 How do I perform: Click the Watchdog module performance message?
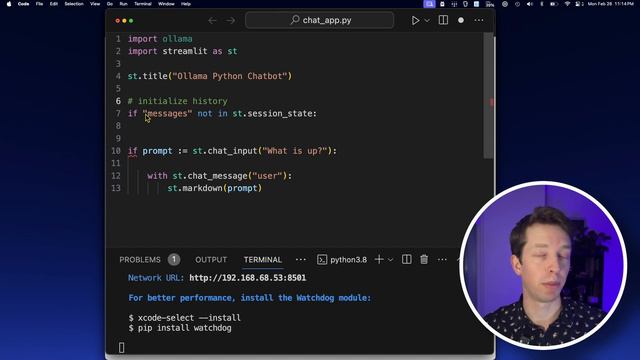[x=250, y=298]
